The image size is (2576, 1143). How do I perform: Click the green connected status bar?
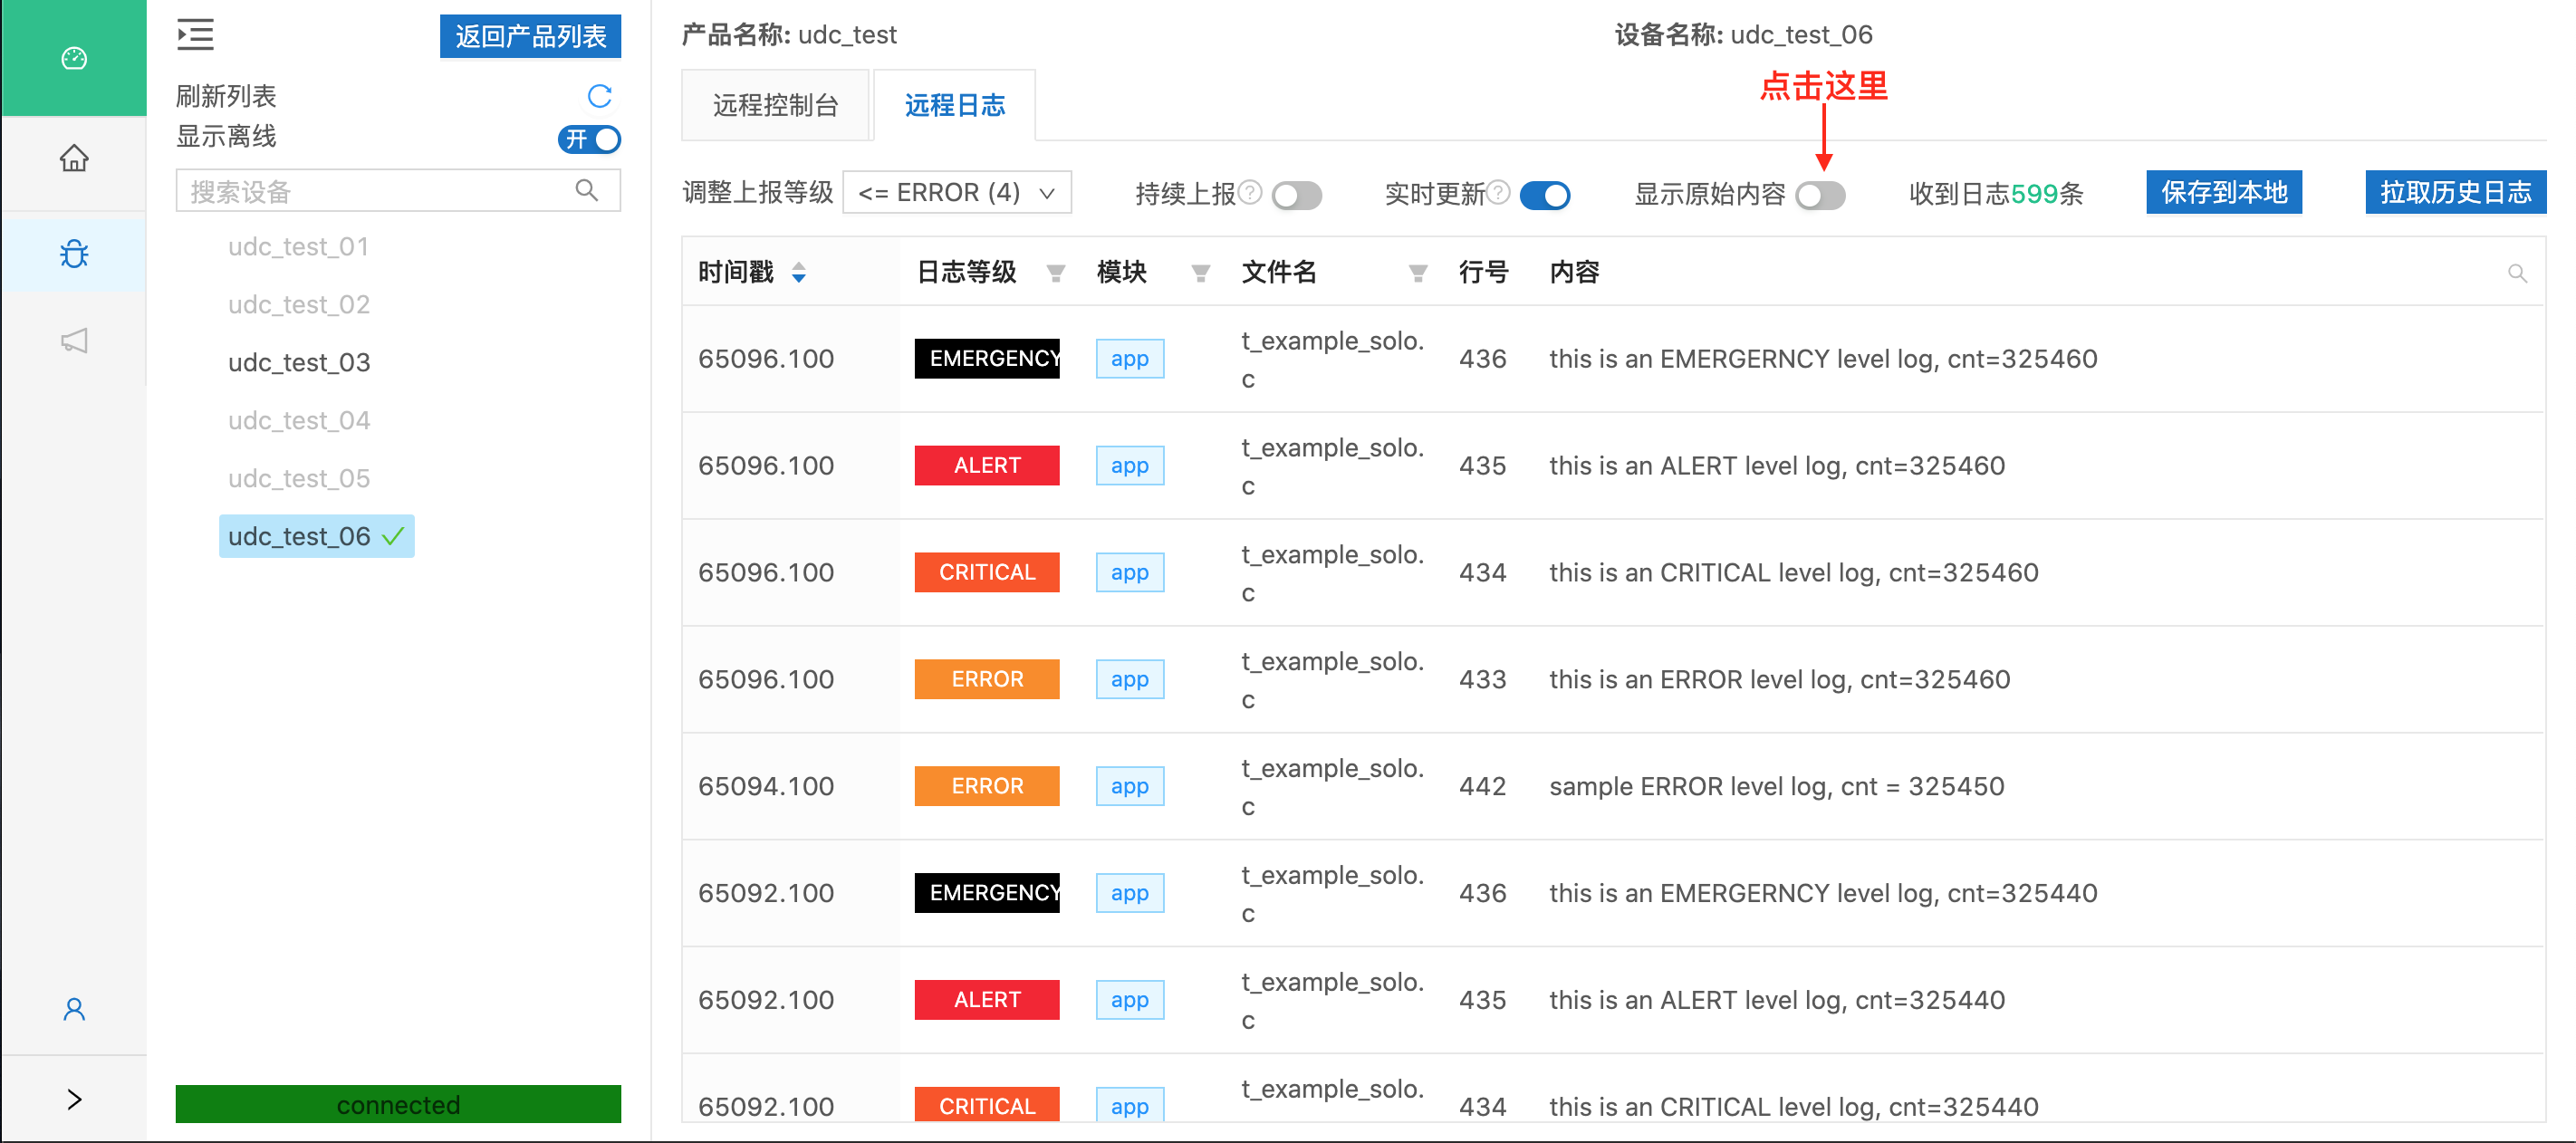tap(398, 1104)
